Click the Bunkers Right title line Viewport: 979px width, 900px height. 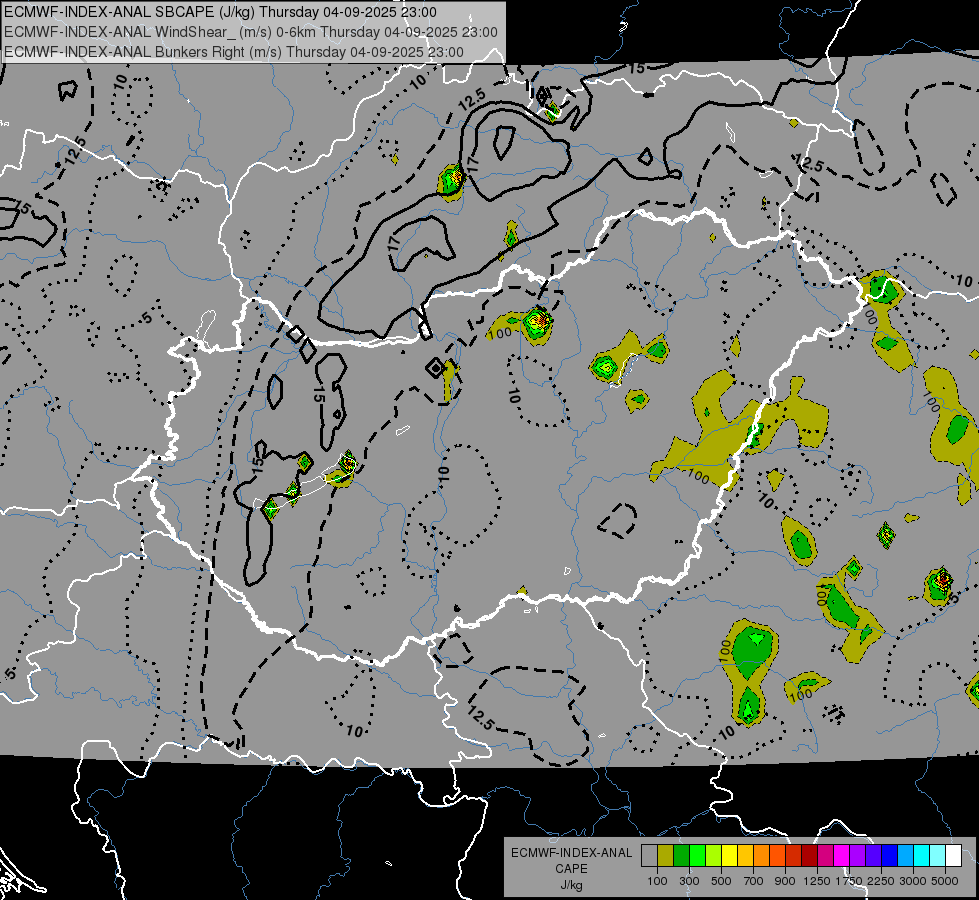point(234,52)
